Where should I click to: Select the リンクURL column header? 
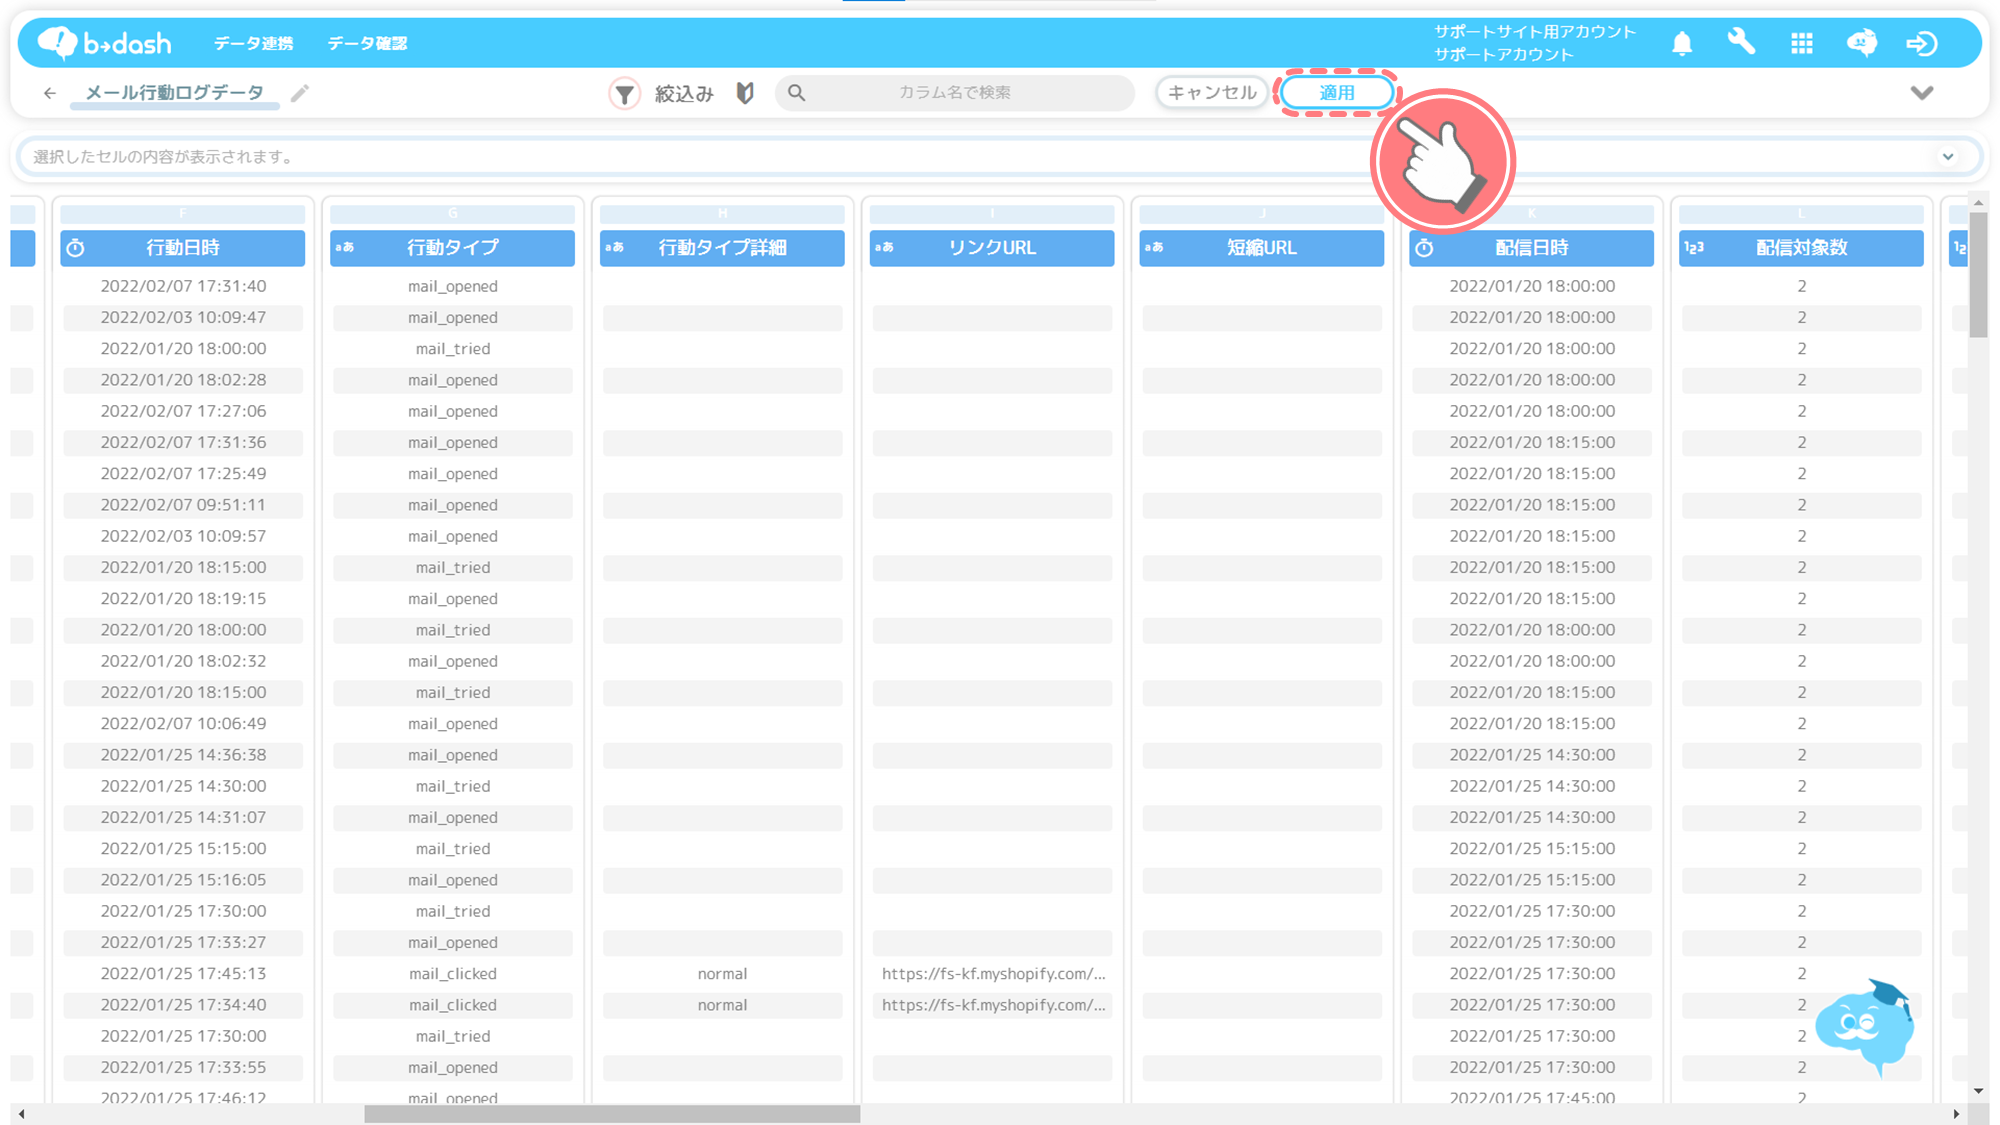tap(992, 248)
